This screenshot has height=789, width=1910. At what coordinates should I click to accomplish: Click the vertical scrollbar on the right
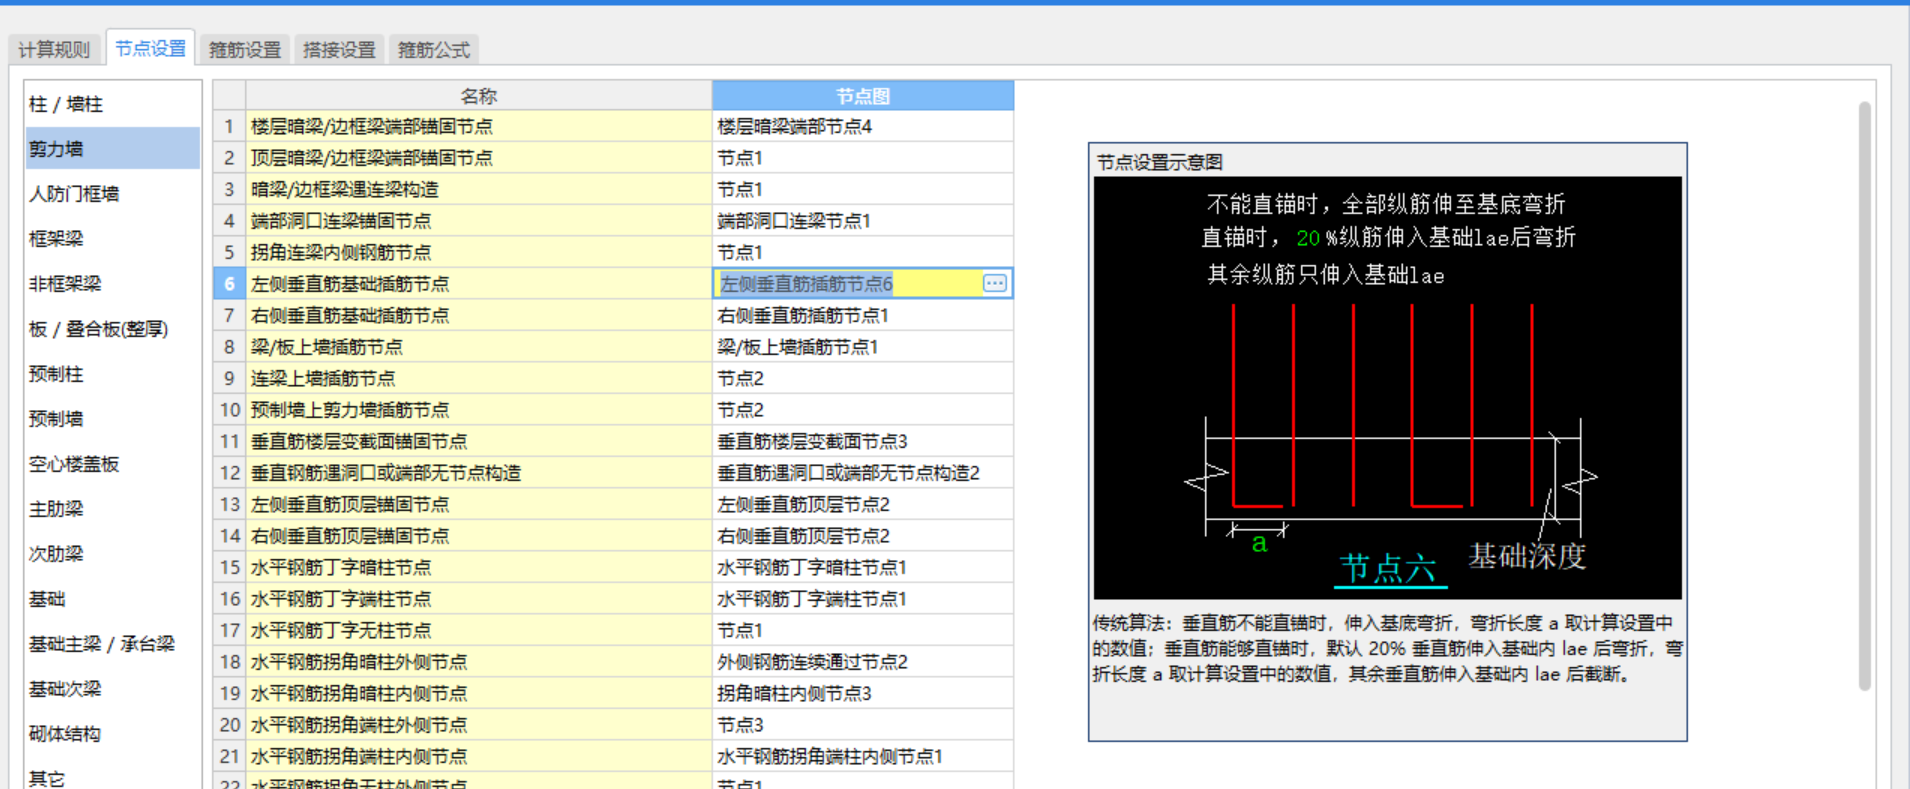pos(1864,396)
